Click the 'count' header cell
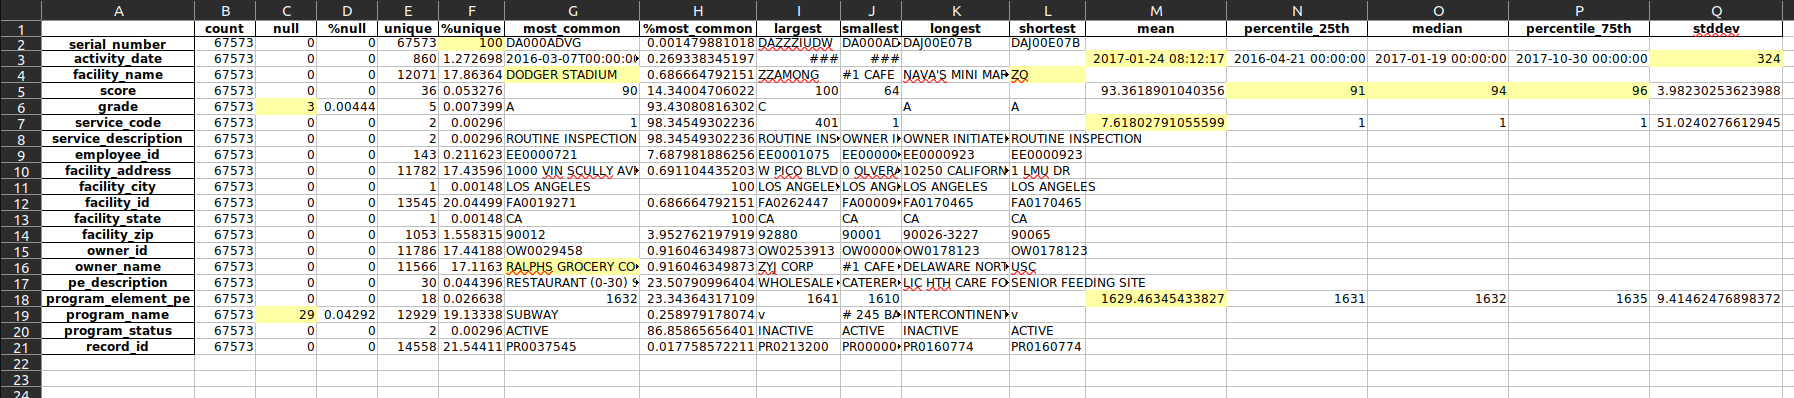Viewport: 1794px width, 398px height. click(x=225, y=28)
